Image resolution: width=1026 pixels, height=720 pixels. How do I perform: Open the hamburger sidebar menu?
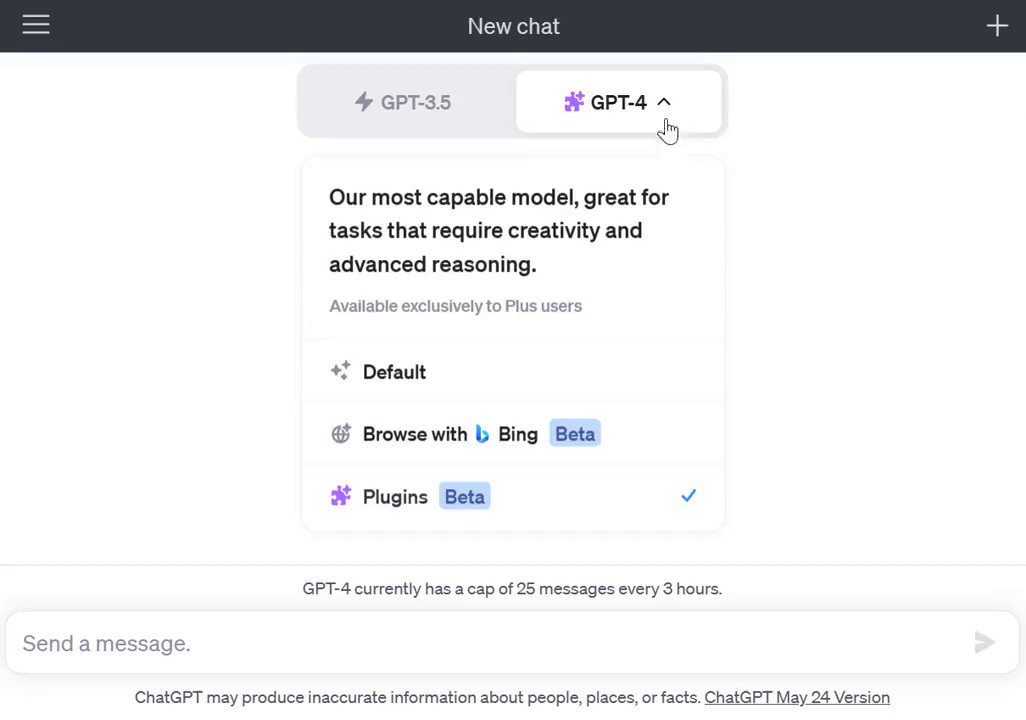[x=36, y=25]
